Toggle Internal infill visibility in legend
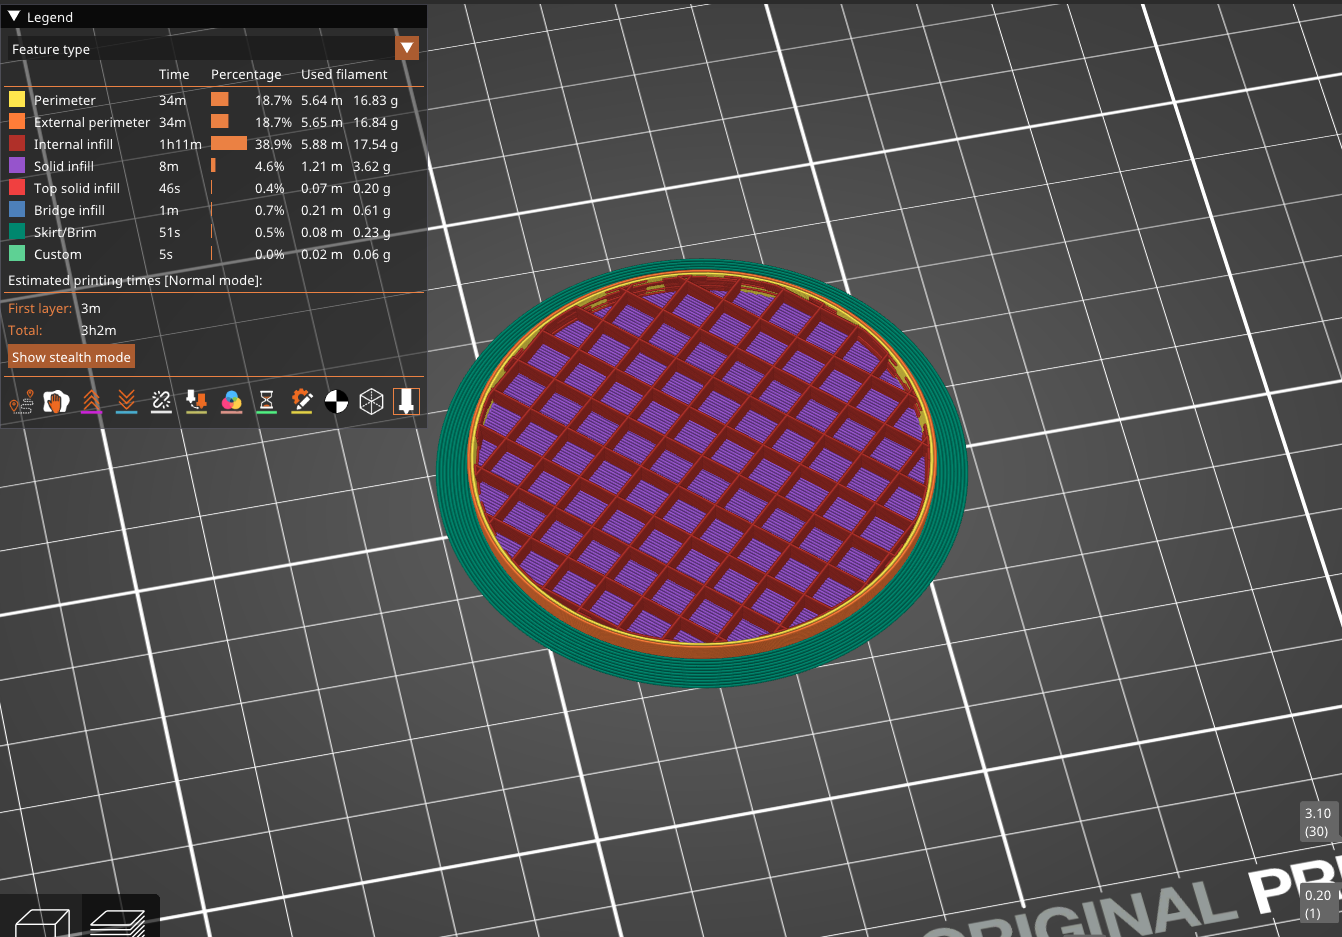1342x937 pixels. [x=73, y=144]
